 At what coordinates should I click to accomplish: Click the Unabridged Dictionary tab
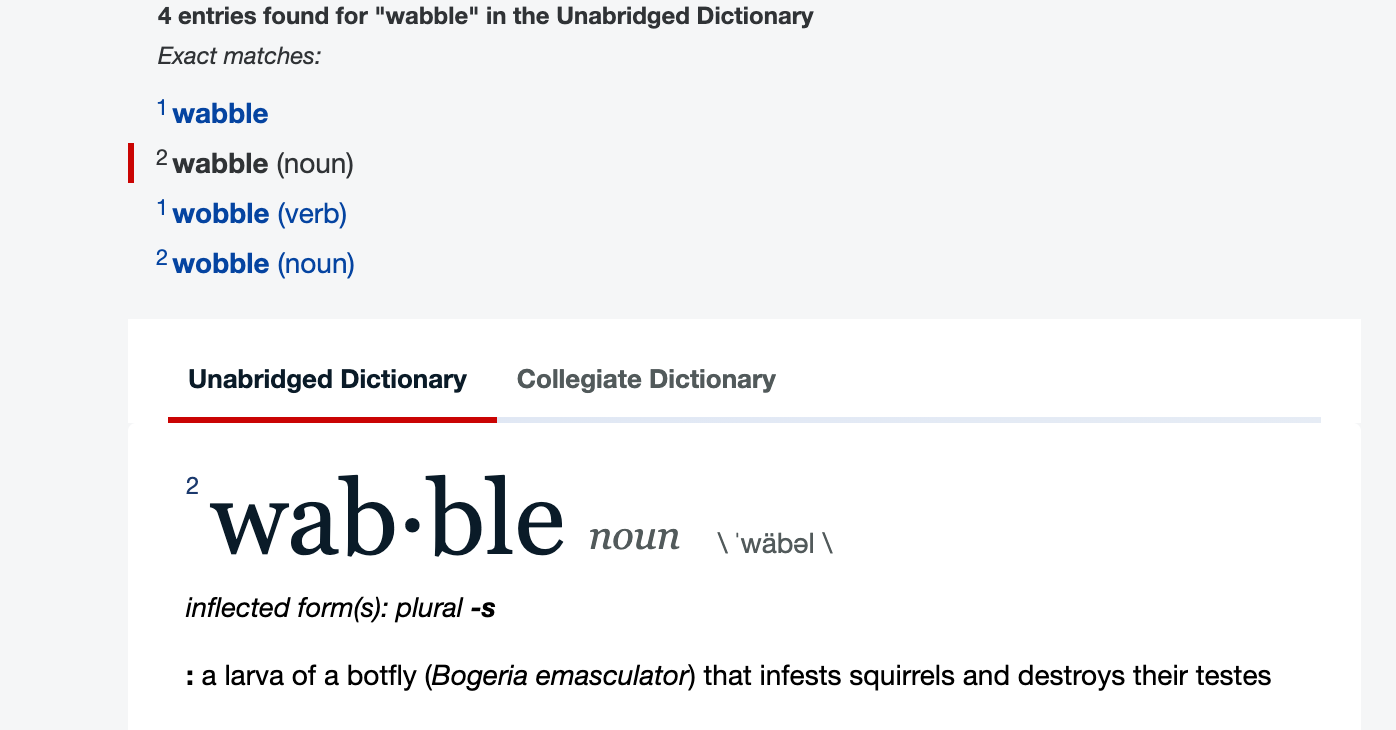327,379
